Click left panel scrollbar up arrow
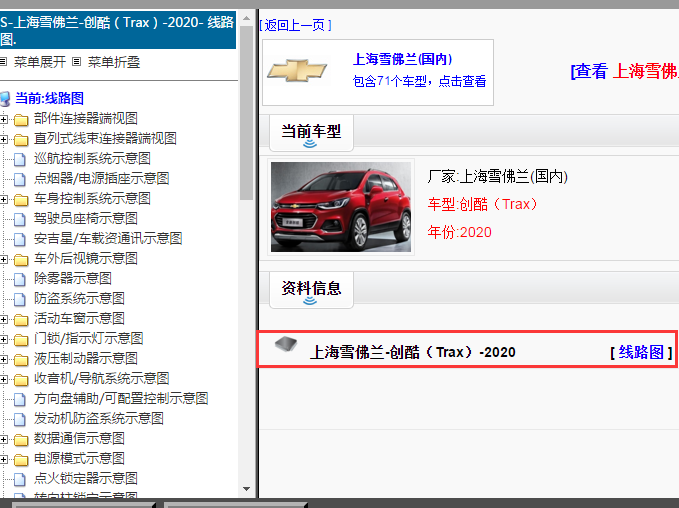 (246, 18)
